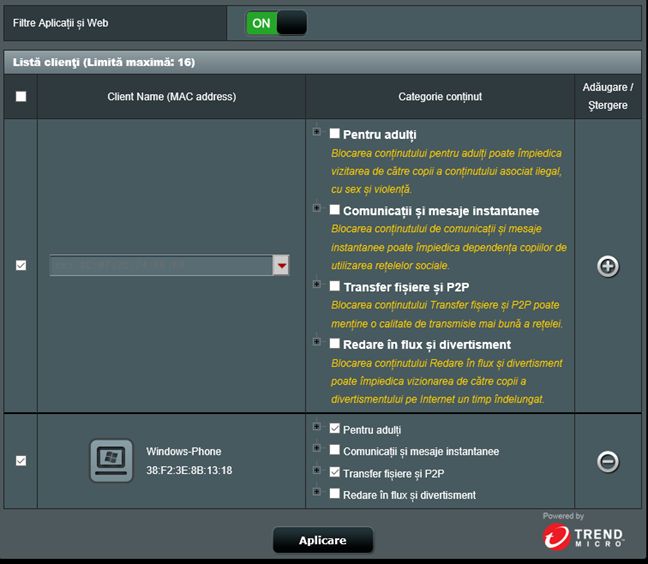Check the select-all clients header checkbox
The width and height of the screenshot is (648, 564).
coord(21,96)
